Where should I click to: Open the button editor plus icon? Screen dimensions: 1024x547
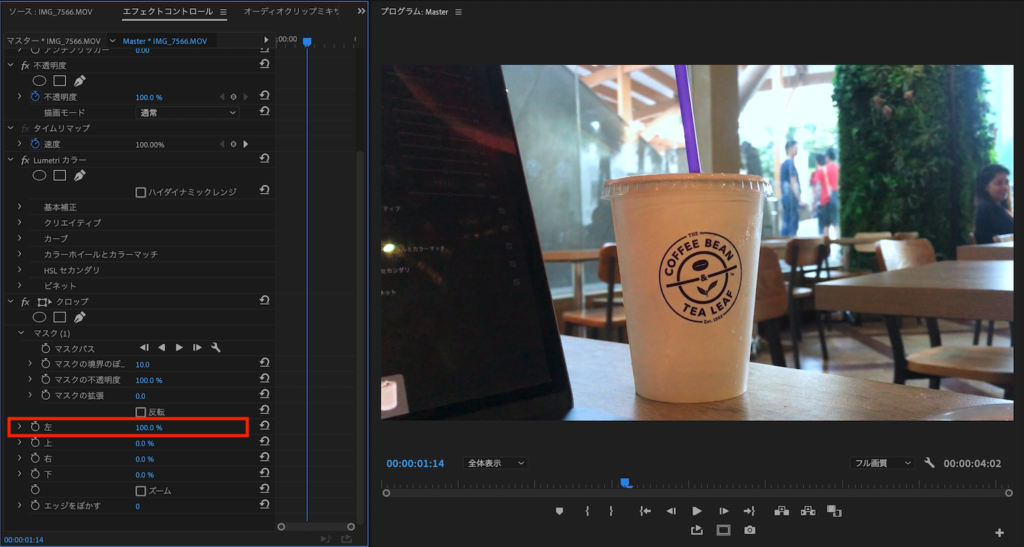click(999, 532)
